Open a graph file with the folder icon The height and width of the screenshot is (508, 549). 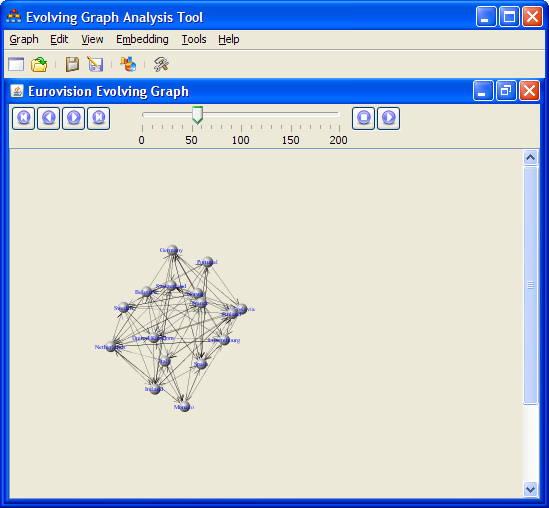pyautogui.click(x=39, y=64)
